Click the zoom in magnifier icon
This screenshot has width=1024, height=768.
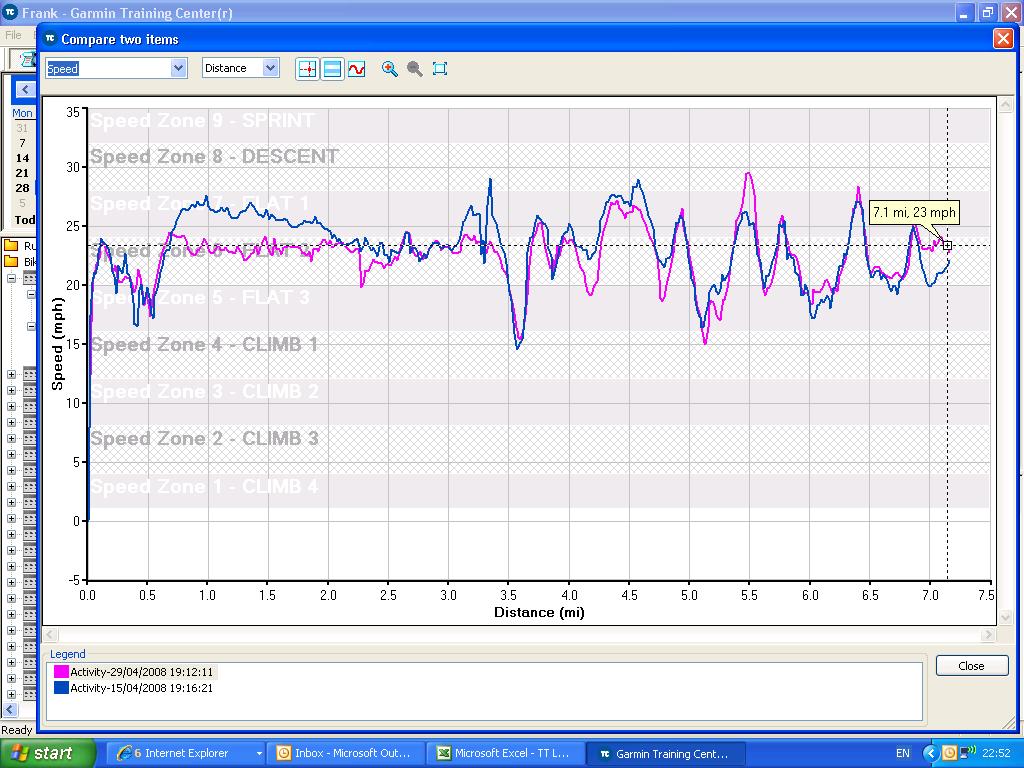coord(390,69)
